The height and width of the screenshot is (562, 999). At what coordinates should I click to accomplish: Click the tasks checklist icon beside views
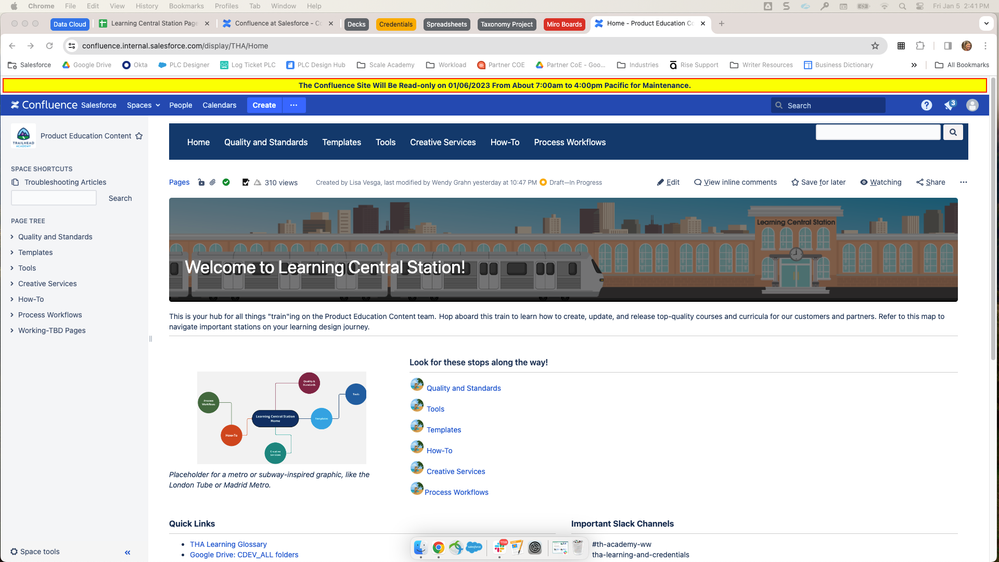pyautogui.click(x=245, y=182)
